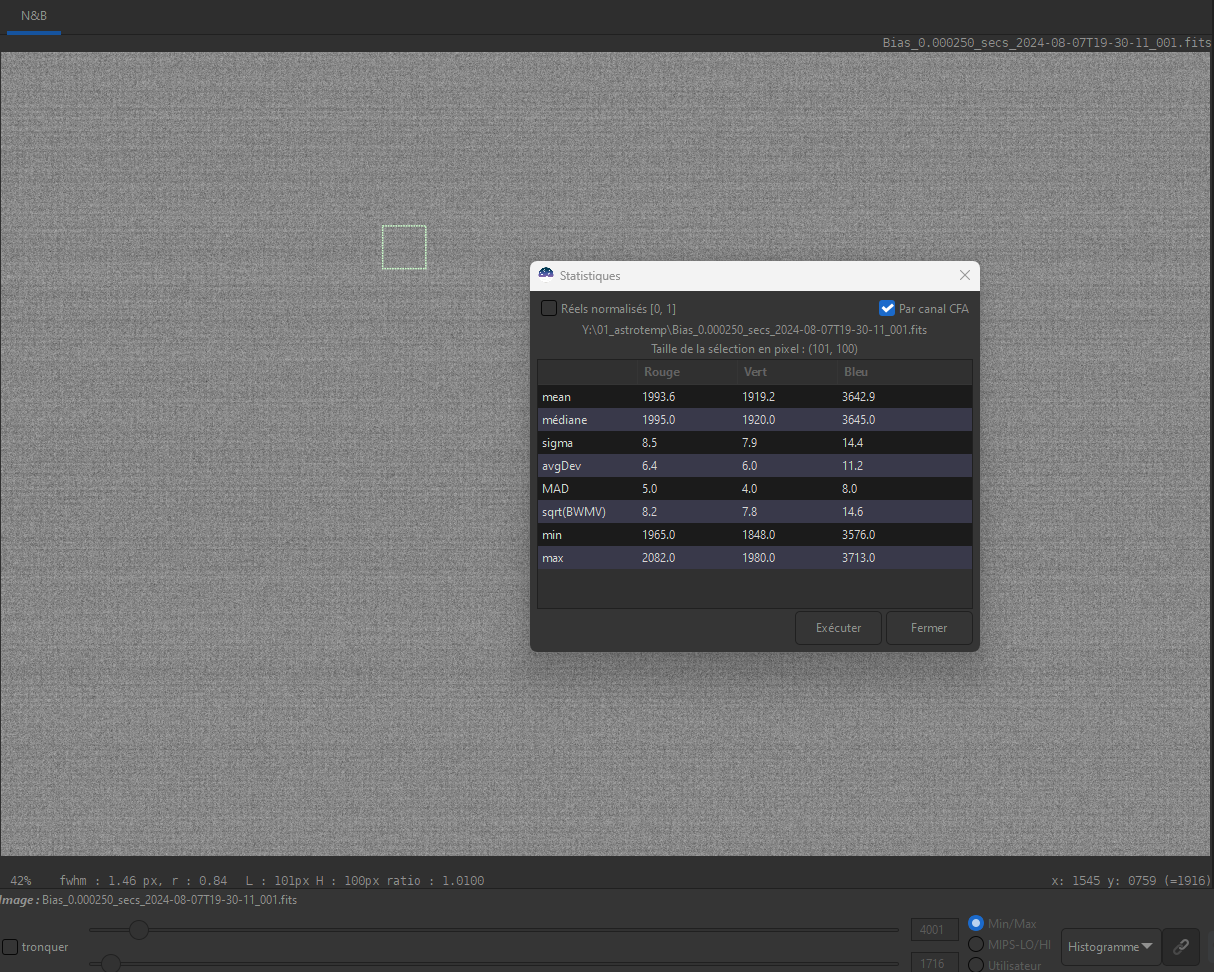Click the Image file name label at bottom

pos(169,900)
